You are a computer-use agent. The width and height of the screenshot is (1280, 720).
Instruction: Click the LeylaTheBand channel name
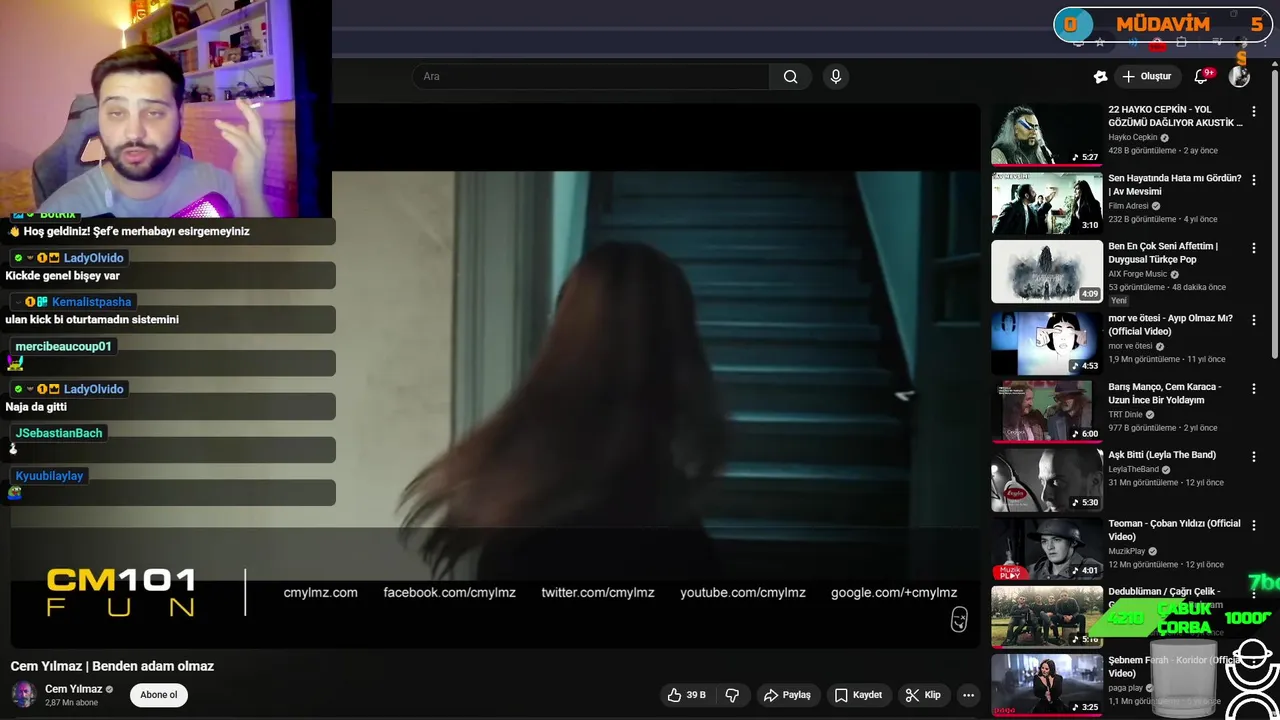[1133, 469]
